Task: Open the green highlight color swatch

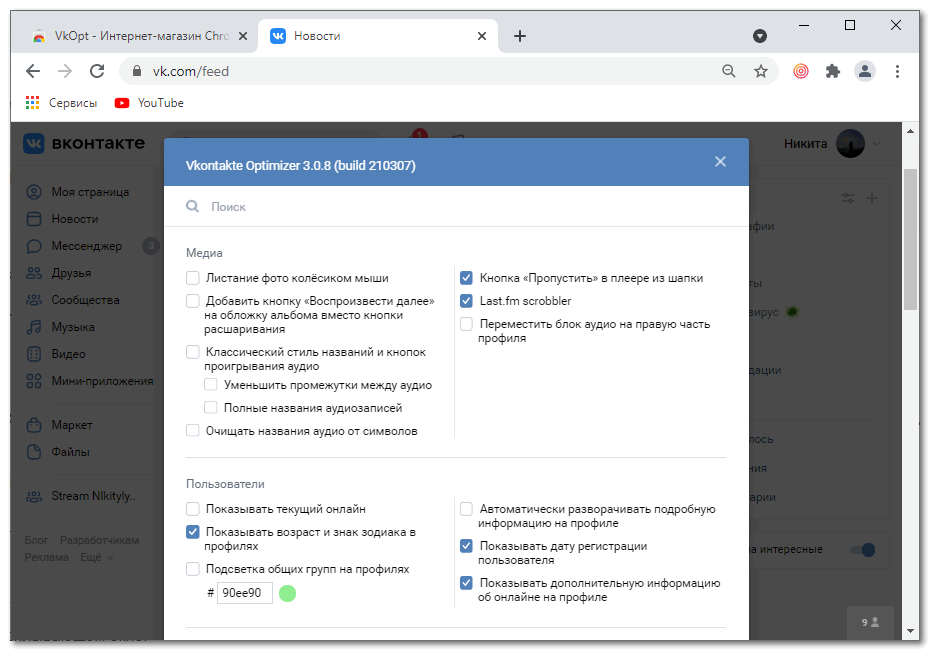Action: pyautogui.click(x=287, y=593)
